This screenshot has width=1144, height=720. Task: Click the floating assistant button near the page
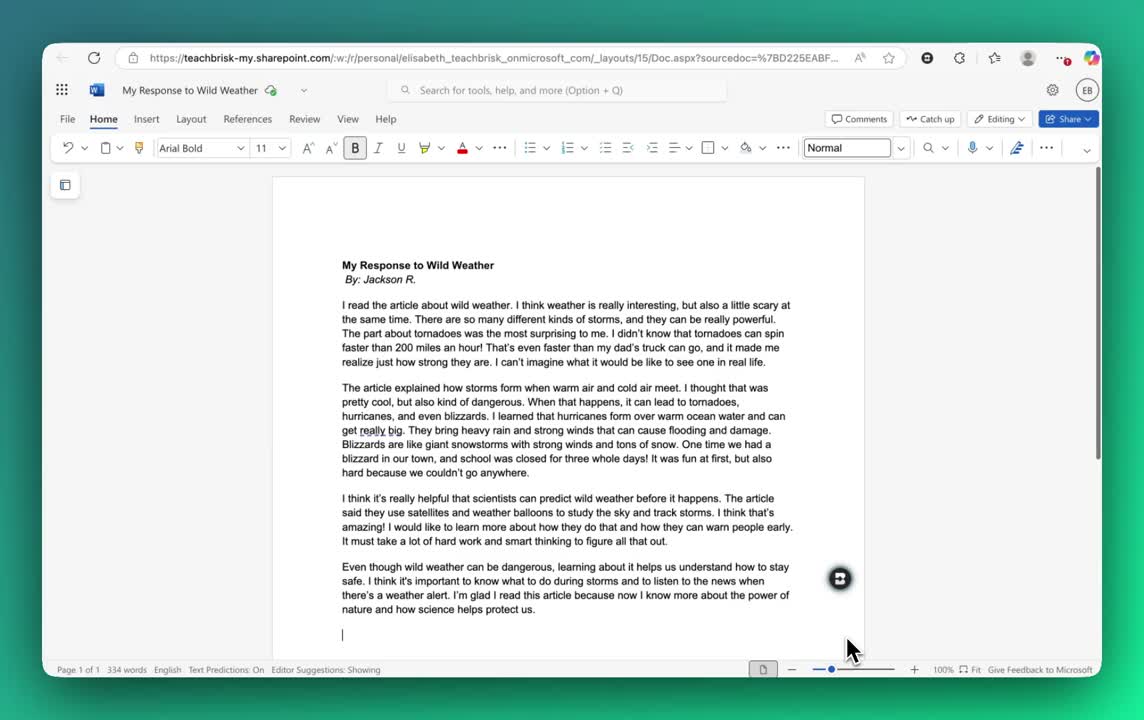click(840, 578)
